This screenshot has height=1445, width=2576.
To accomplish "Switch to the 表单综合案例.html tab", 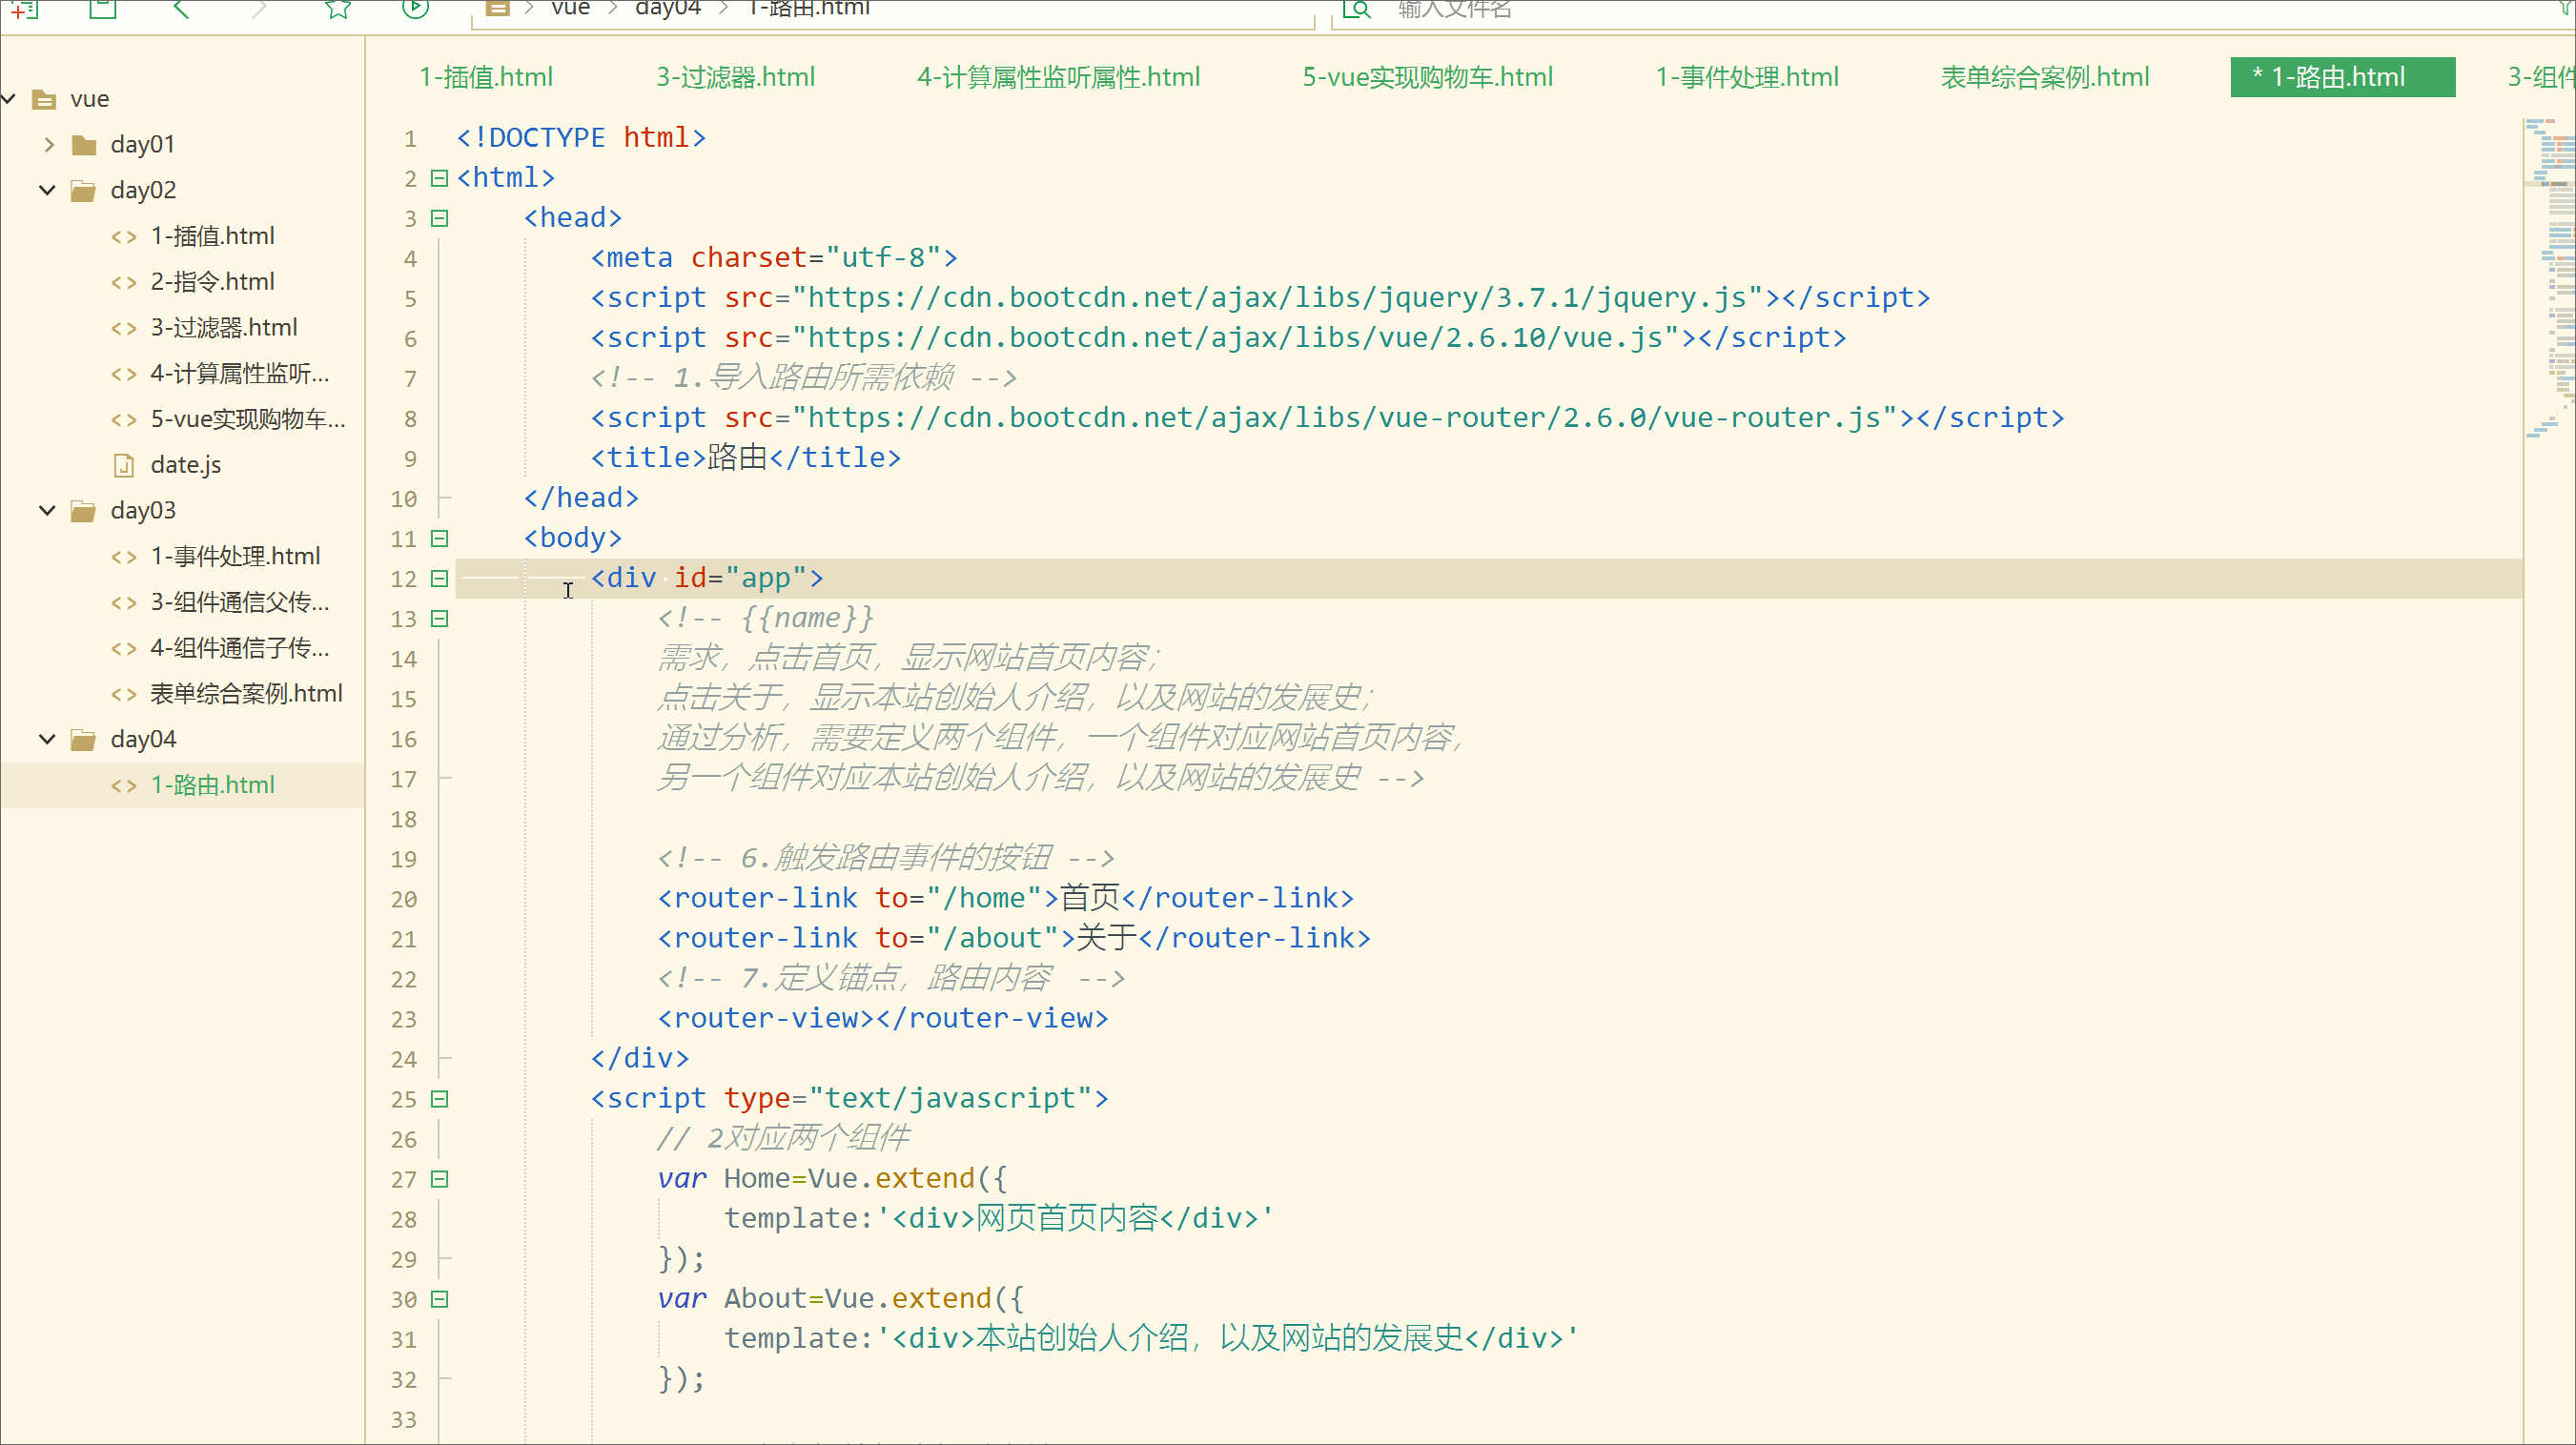I will click(2044, 77).
